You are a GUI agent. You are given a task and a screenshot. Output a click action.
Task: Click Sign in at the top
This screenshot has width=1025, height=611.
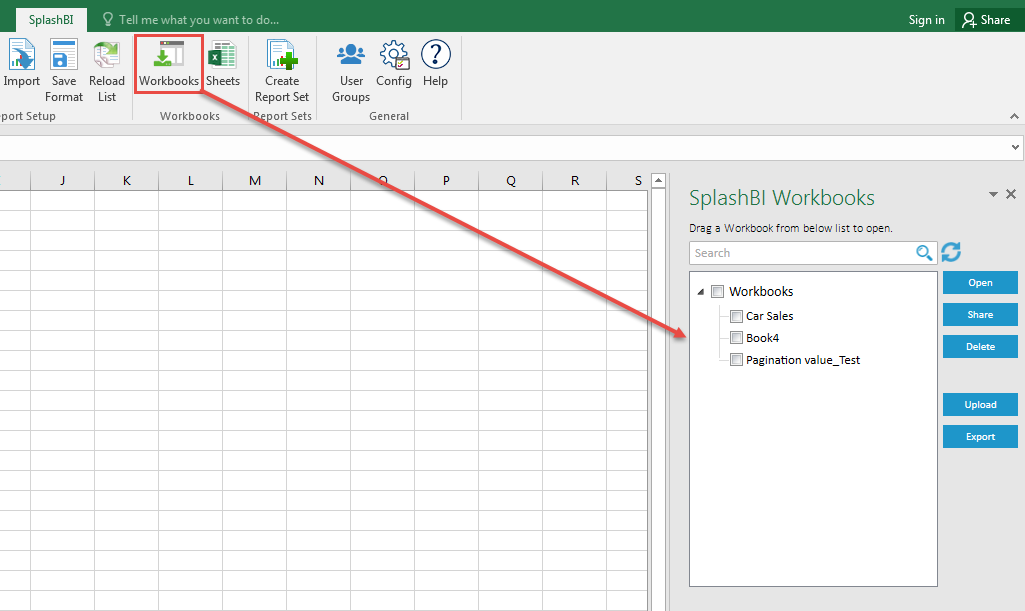pyautogui.click(x=926, y=20)
